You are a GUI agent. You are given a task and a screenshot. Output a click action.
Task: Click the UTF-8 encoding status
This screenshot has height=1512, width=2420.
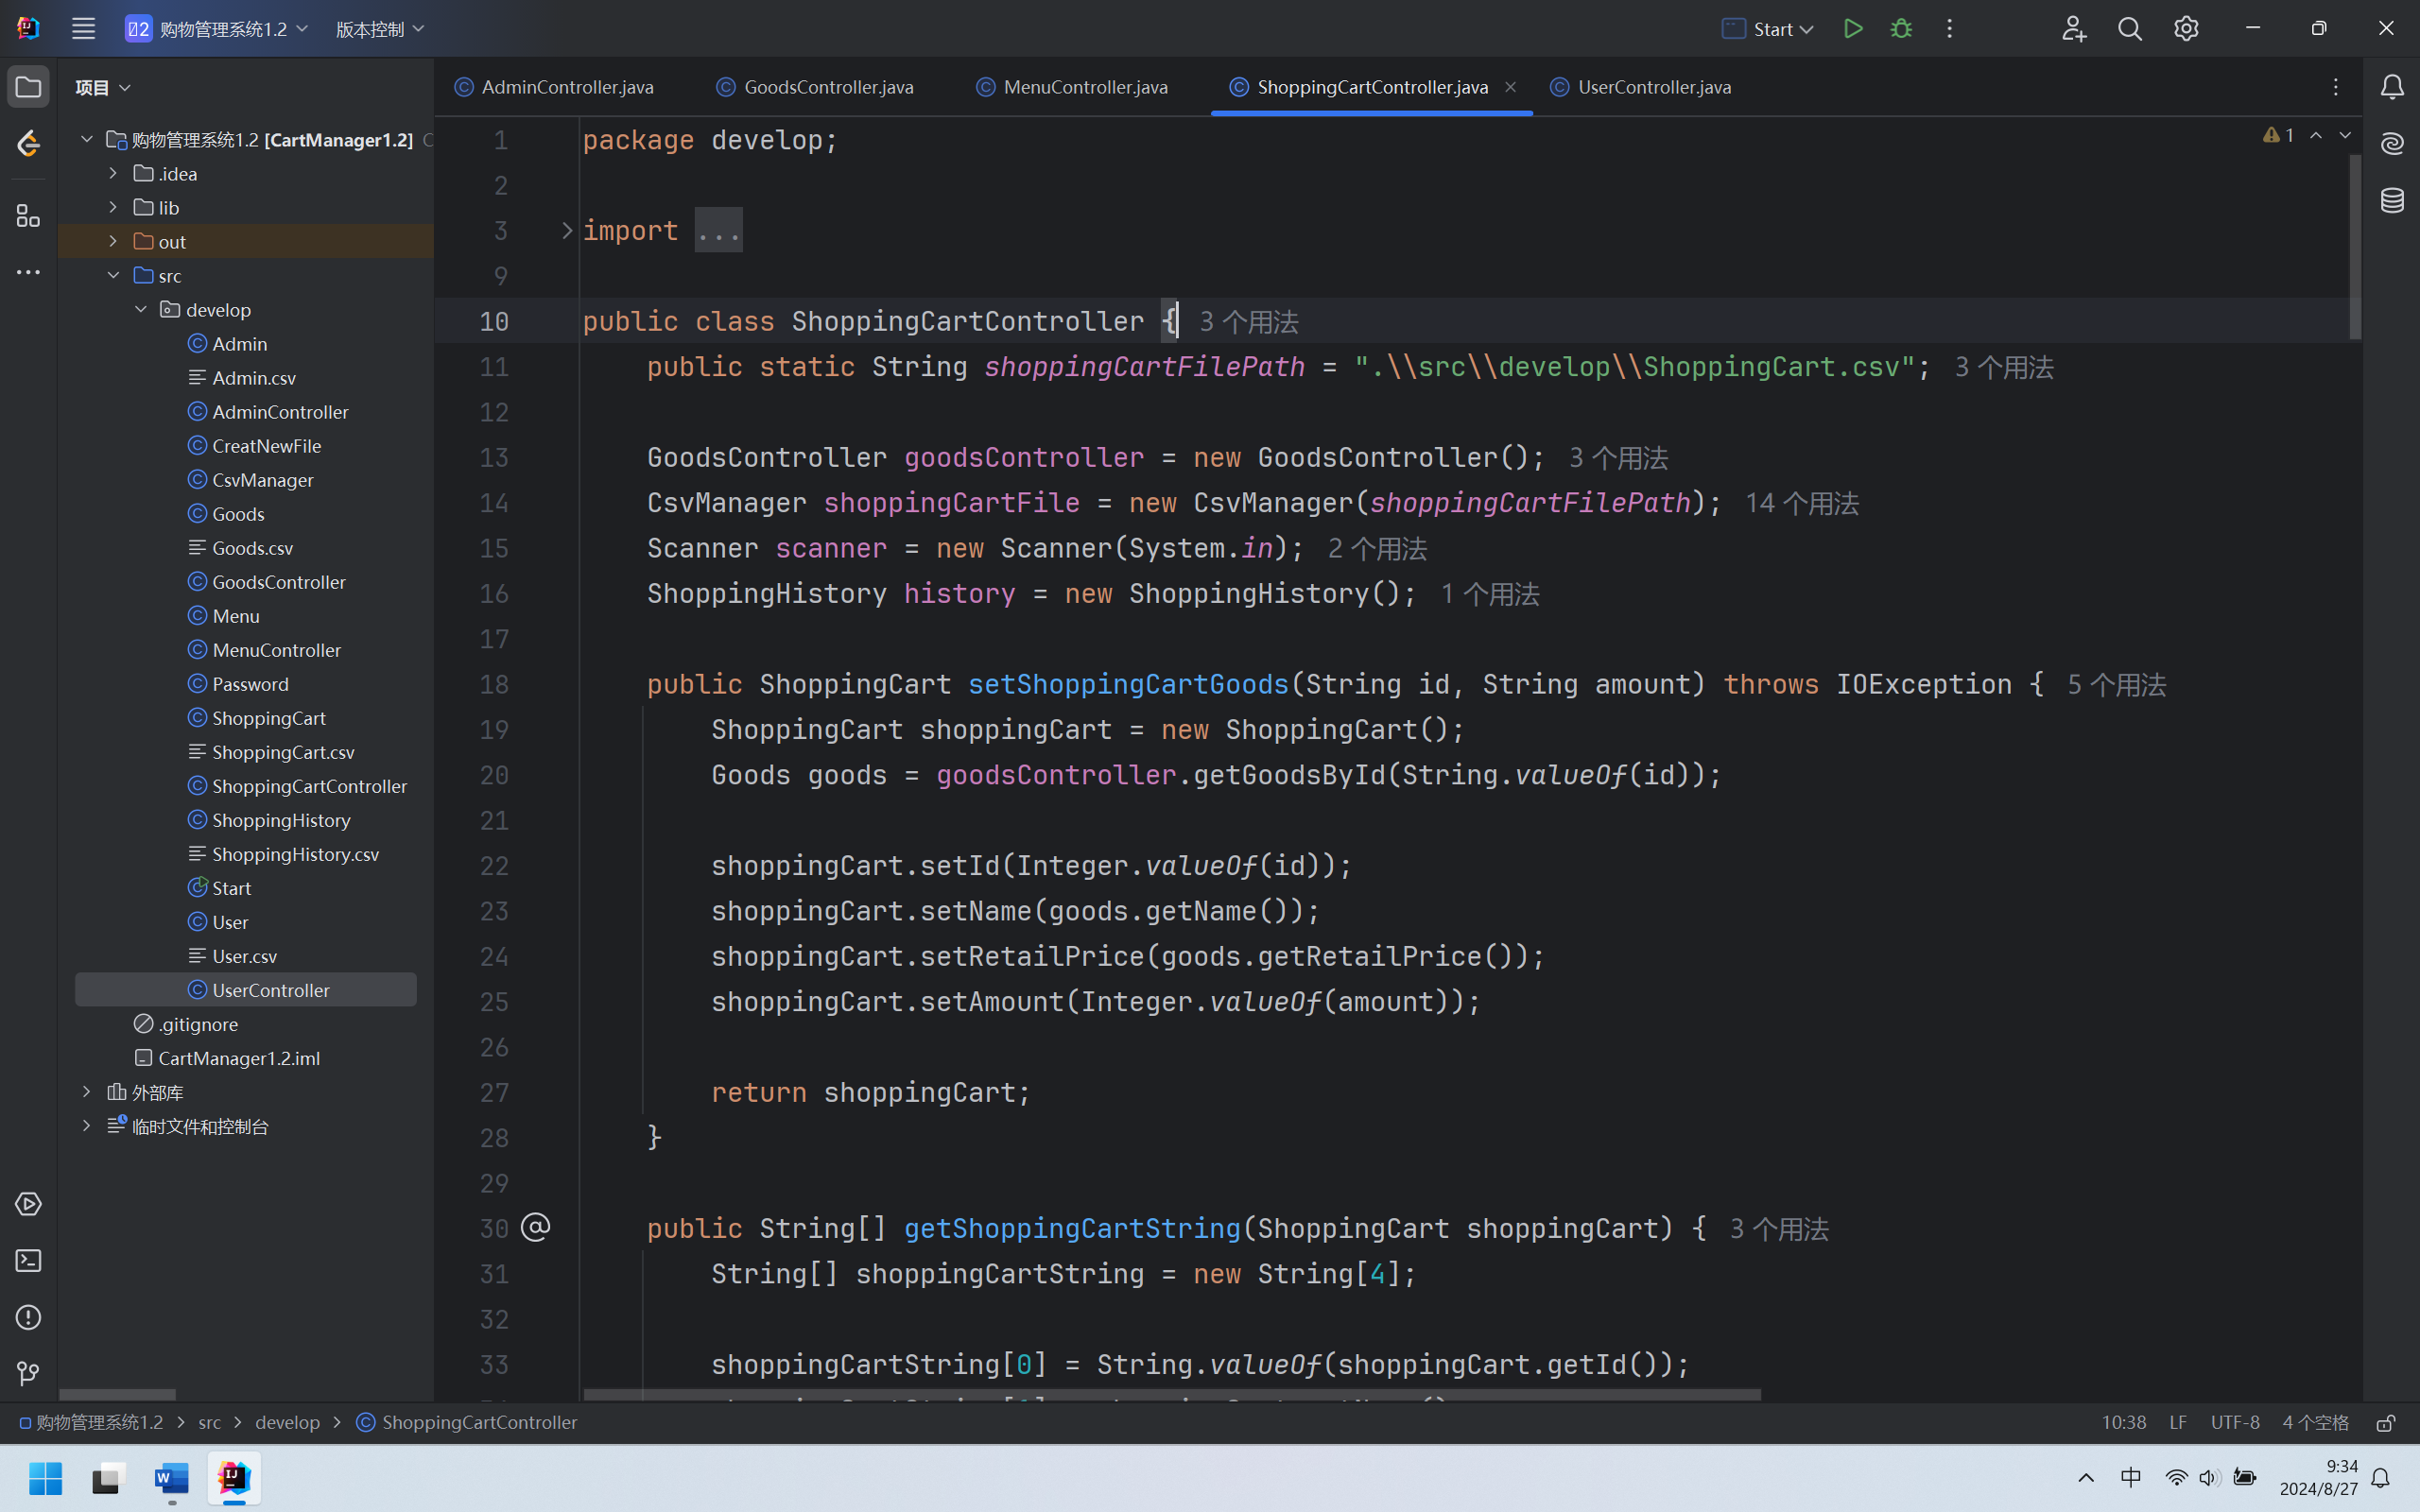(2234, 1422)
